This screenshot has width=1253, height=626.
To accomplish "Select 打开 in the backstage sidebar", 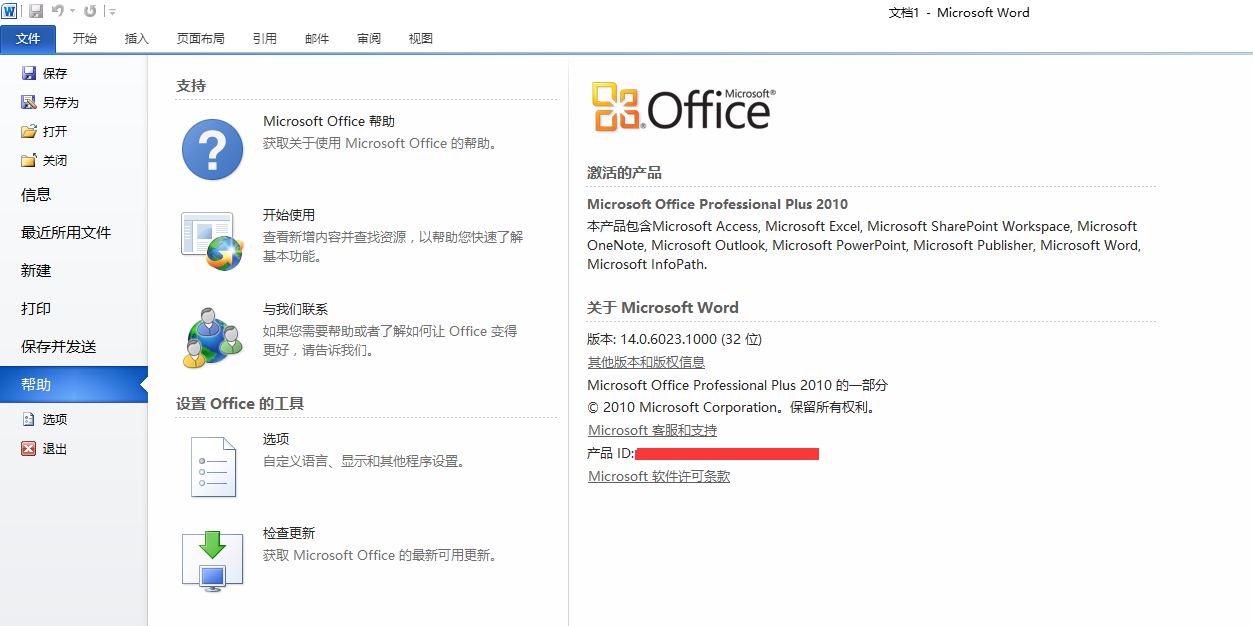I will click(55, 131).
